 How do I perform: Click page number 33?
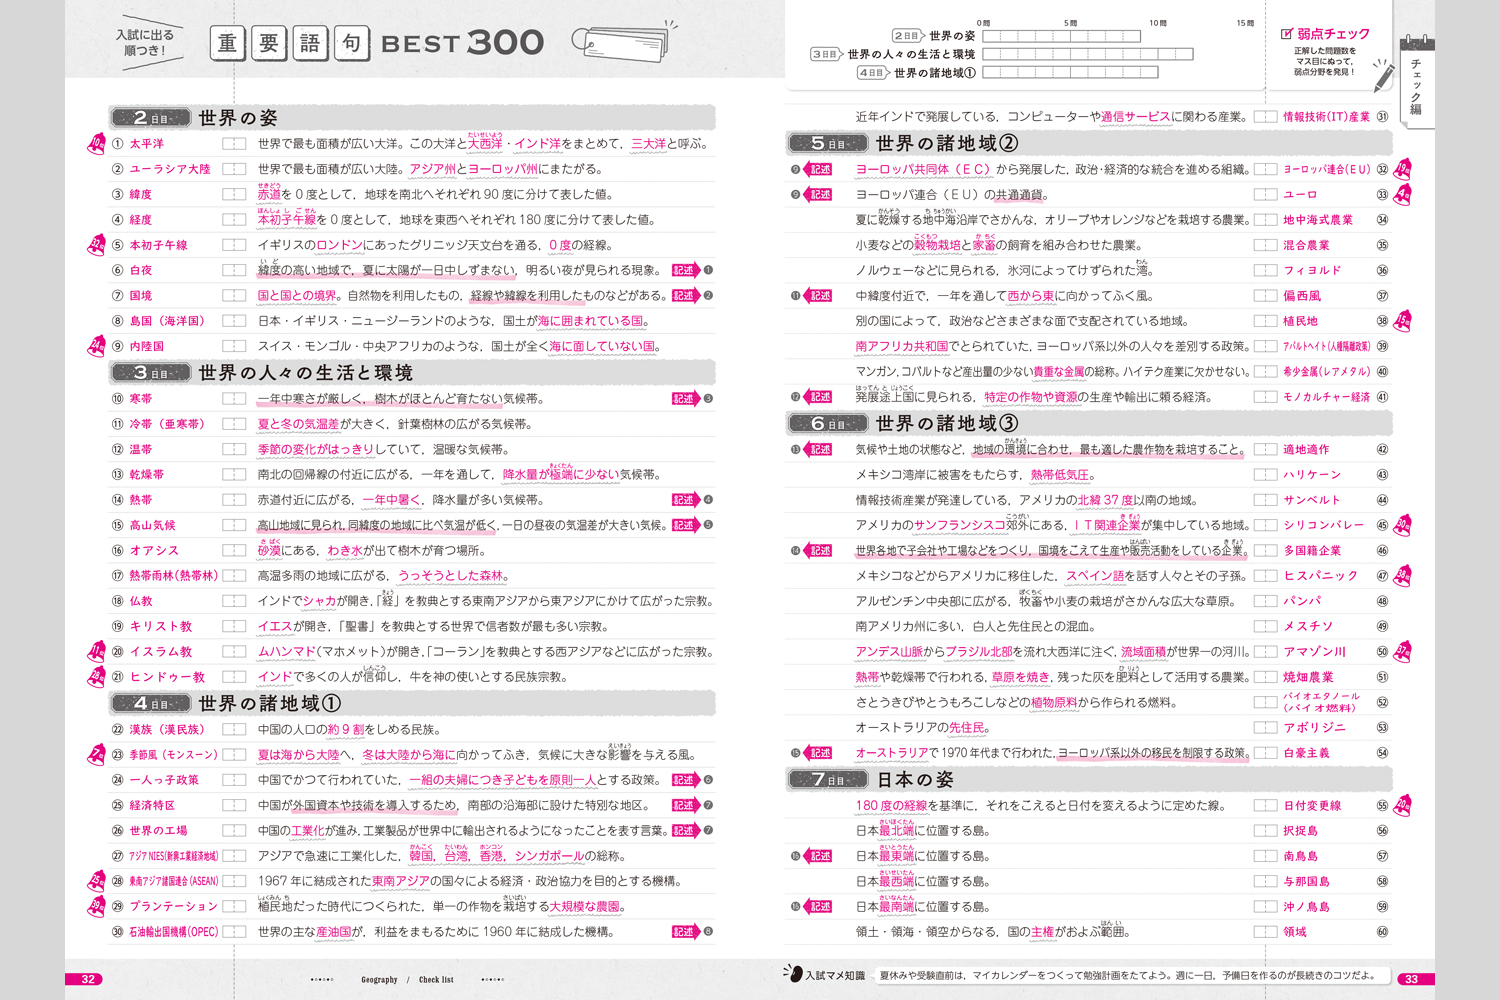coord(1411,979)
